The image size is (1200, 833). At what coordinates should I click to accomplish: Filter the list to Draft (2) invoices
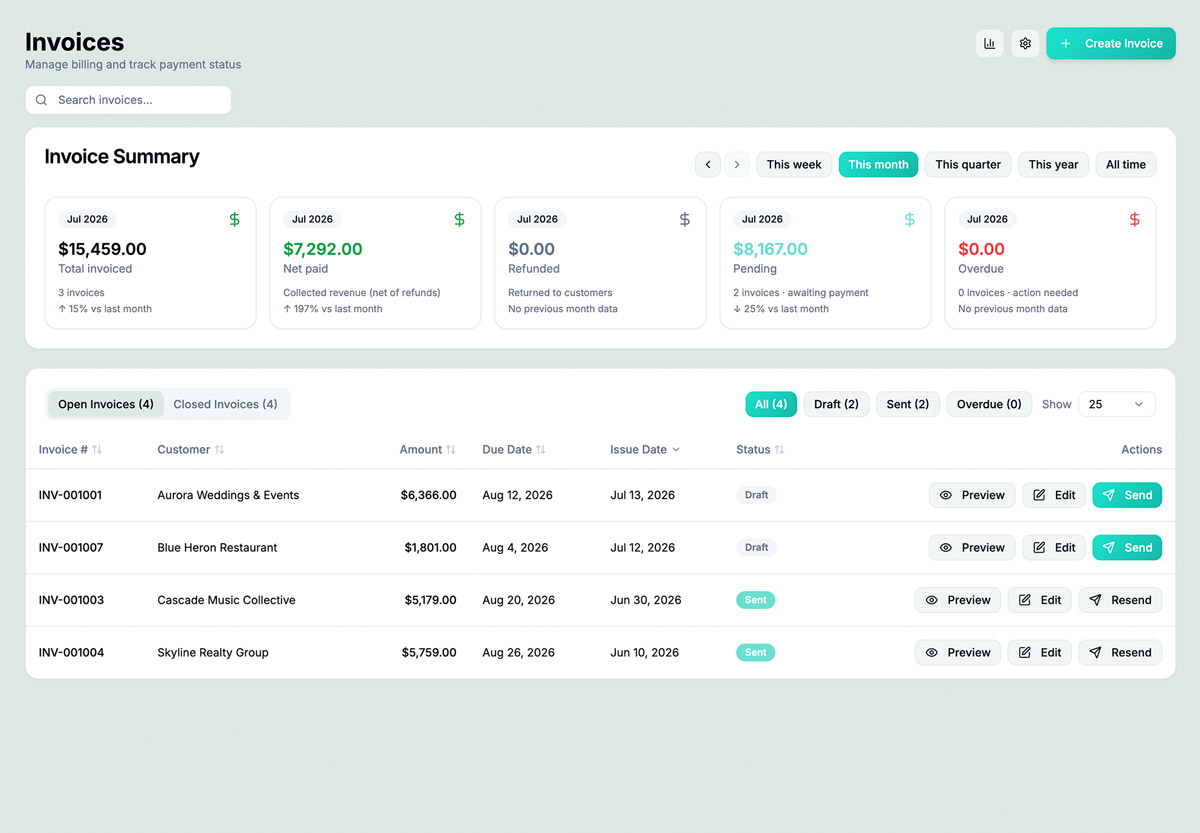[x=836, y=404]
